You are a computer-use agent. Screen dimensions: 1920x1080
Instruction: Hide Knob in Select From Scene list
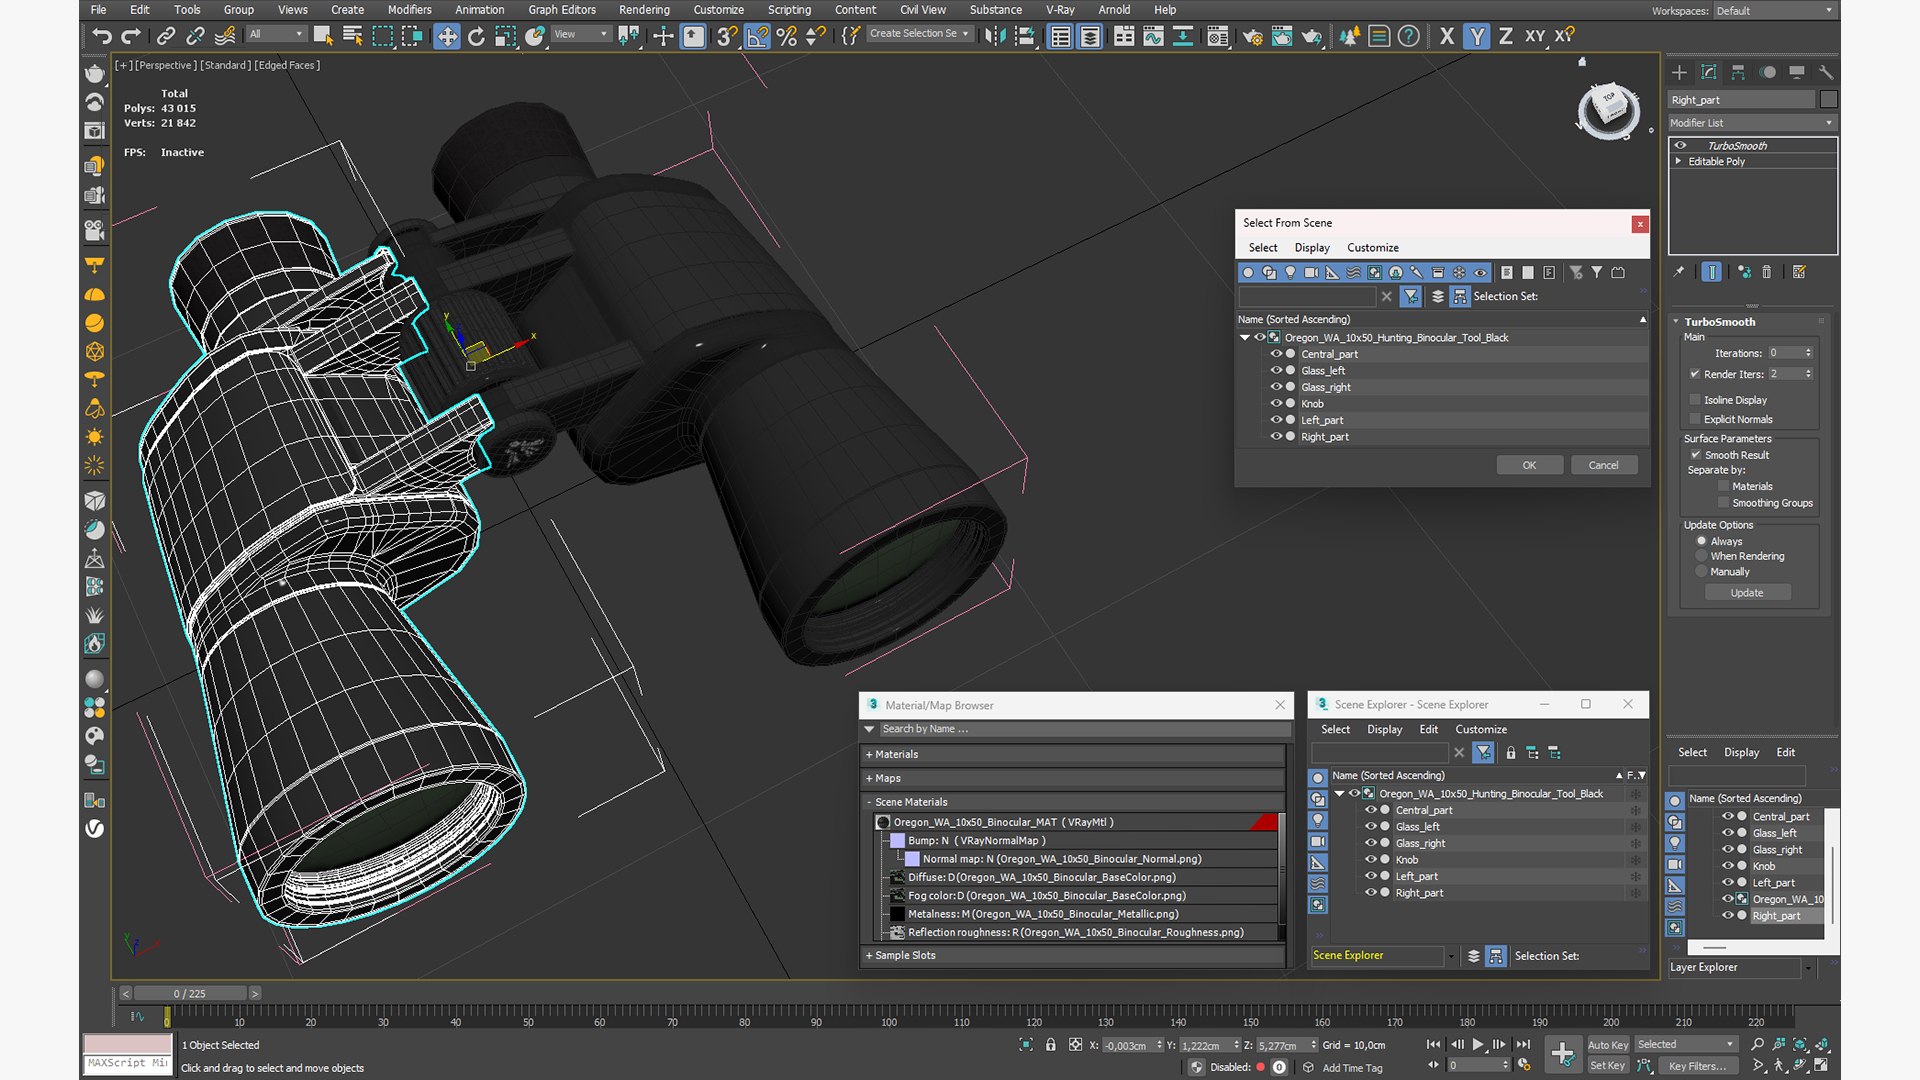1276,404
